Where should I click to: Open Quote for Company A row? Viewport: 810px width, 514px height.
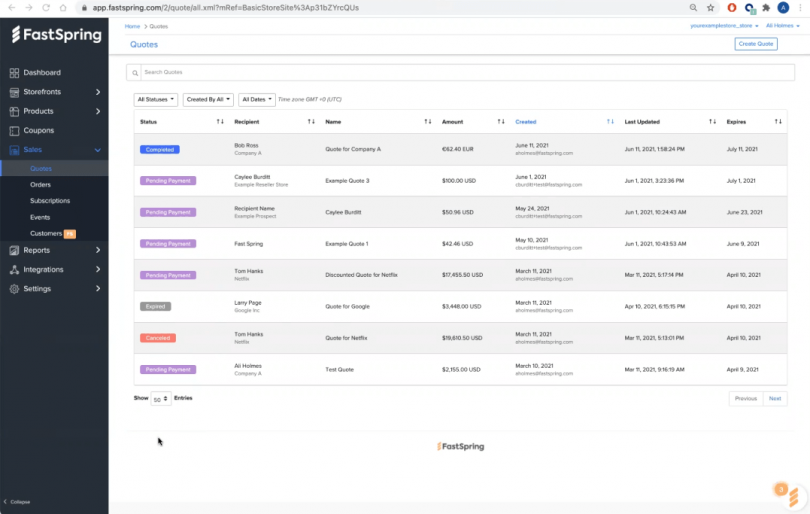460,149
